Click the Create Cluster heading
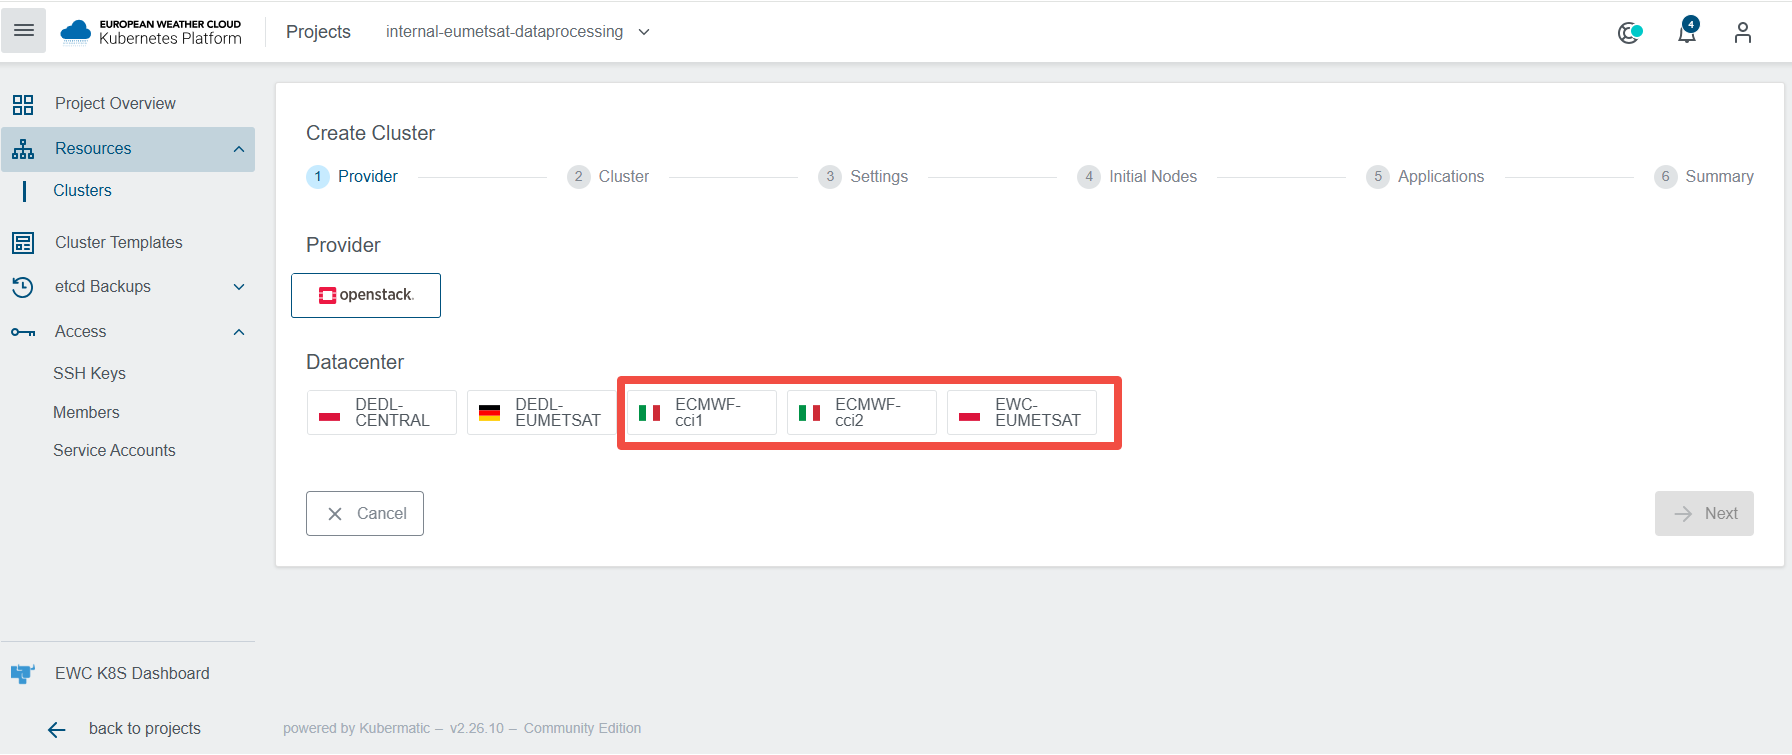The height and width of the screenshot is (755, 1792). [370, 134]
